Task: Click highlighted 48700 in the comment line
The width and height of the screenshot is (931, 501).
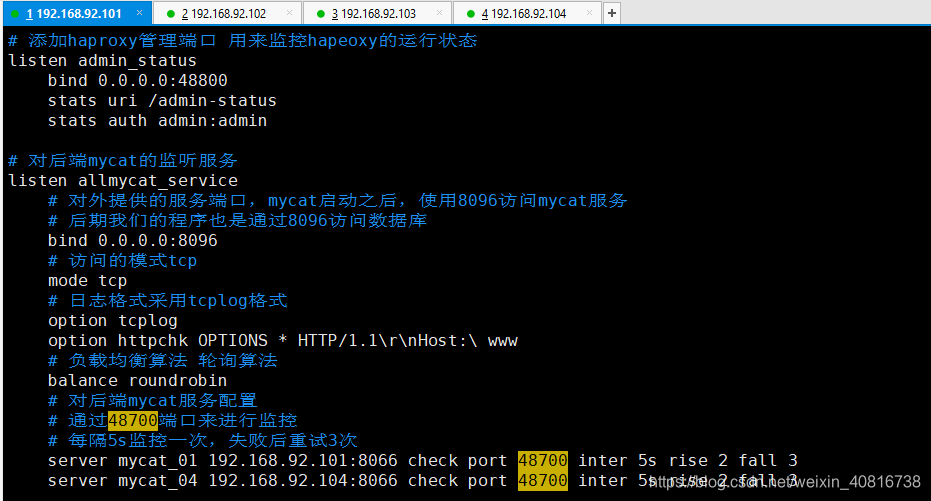Action: pos(133,420)
